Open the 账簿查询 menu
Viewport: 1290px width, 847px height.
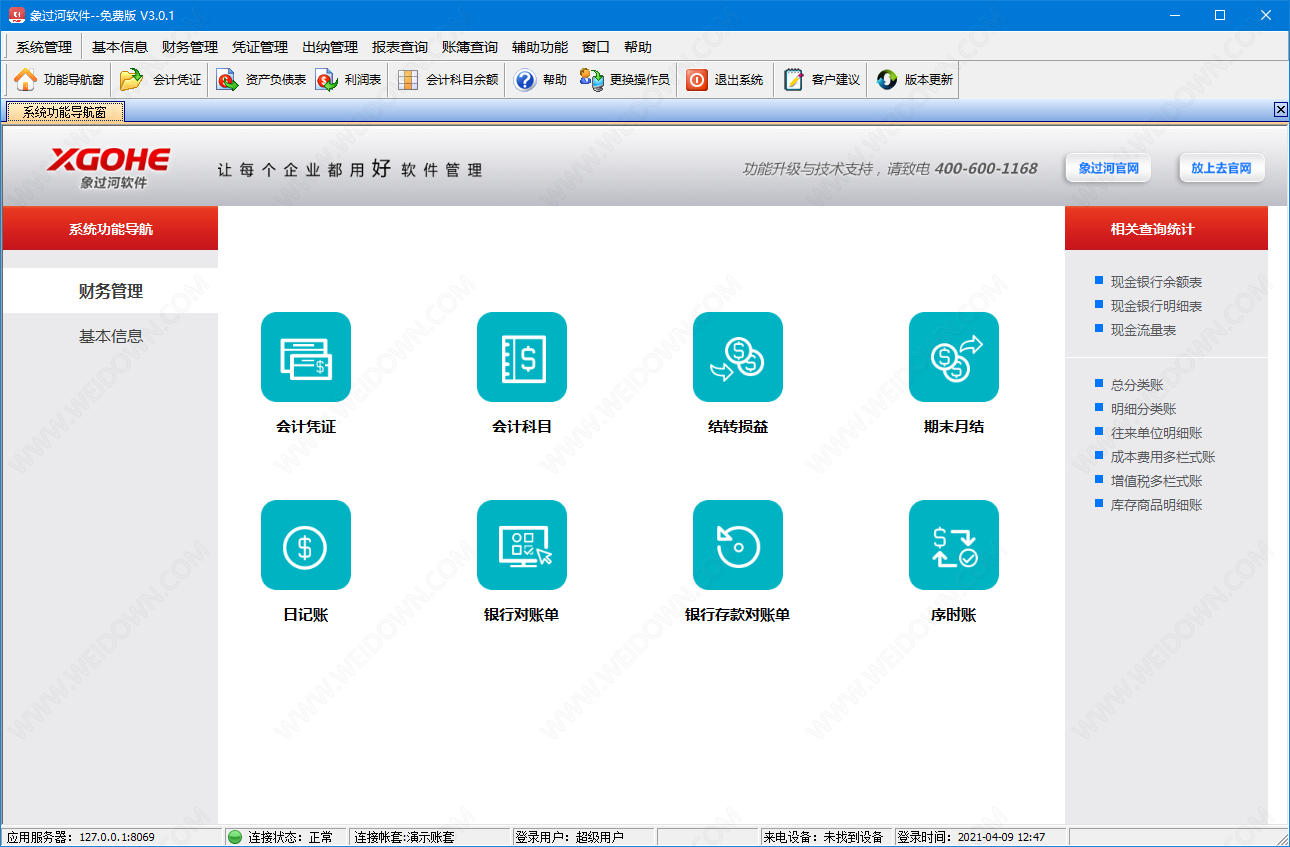tap(470, 47)
